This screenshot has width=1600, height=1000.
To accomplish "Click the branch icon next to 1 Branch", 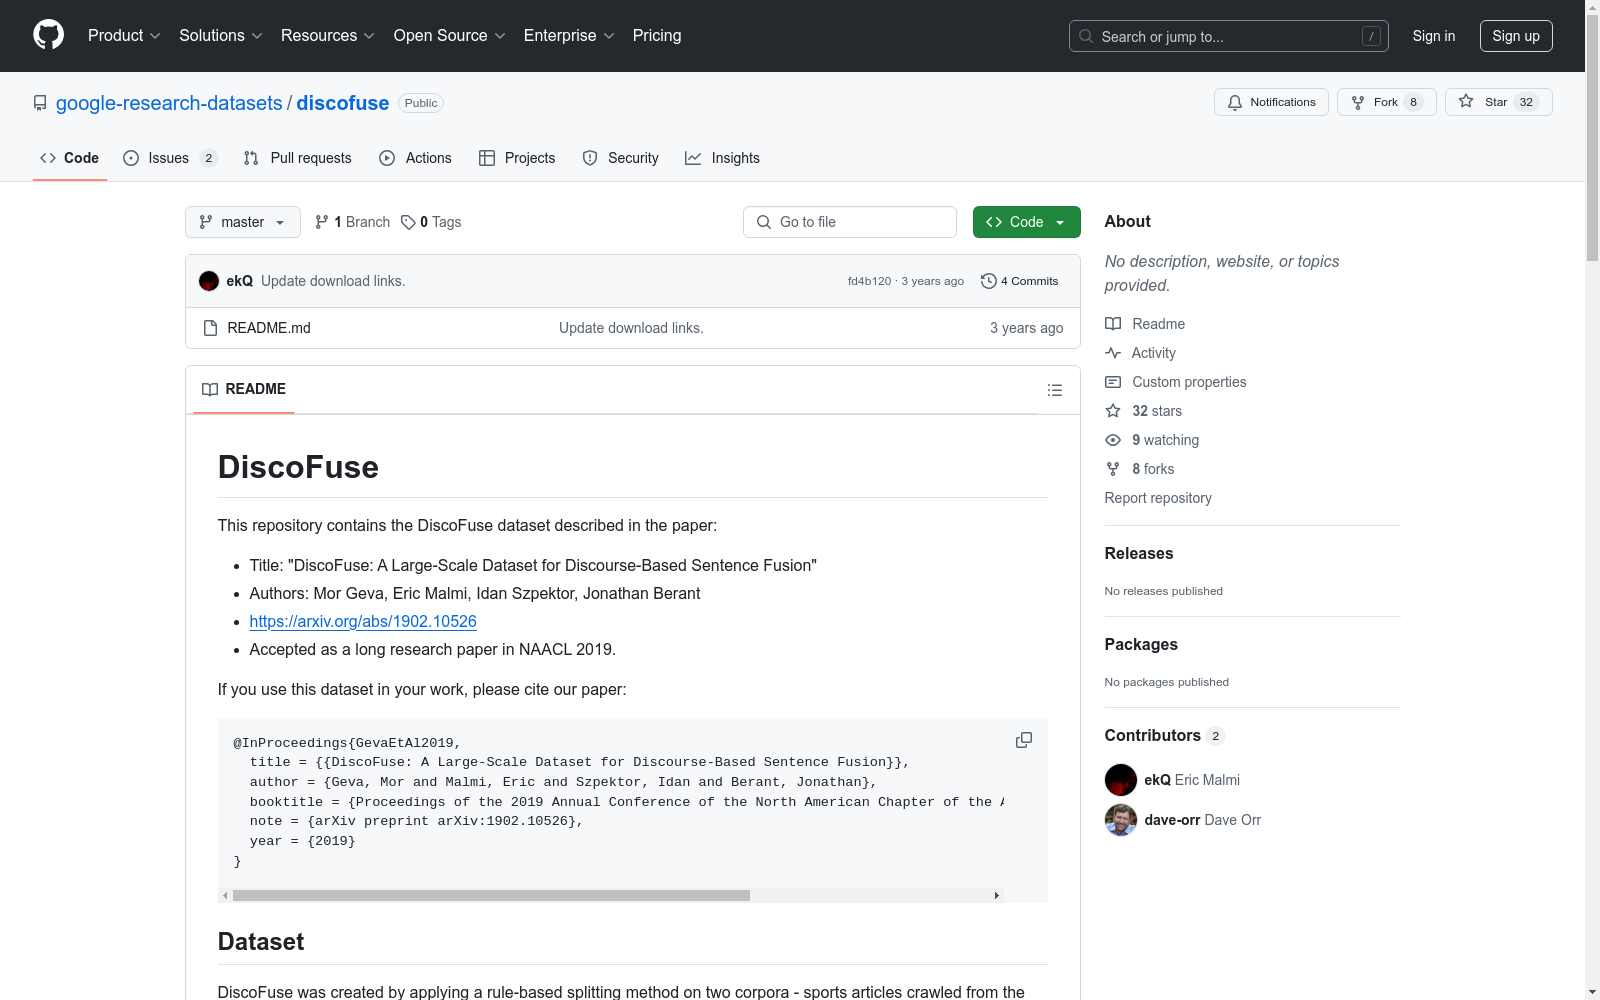I will pos(322,222).
